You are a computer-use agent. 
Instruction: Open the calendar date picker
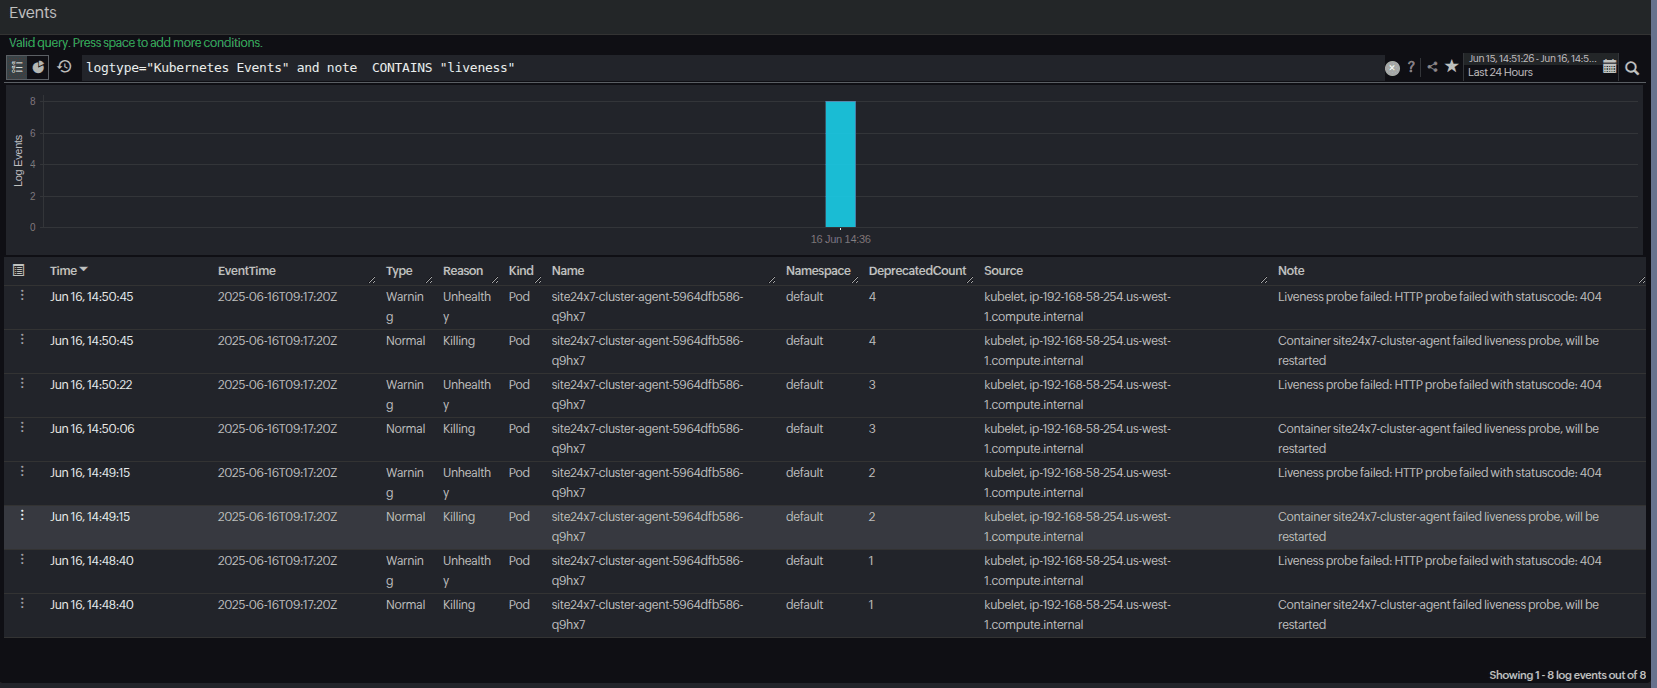pos(1609,67)
